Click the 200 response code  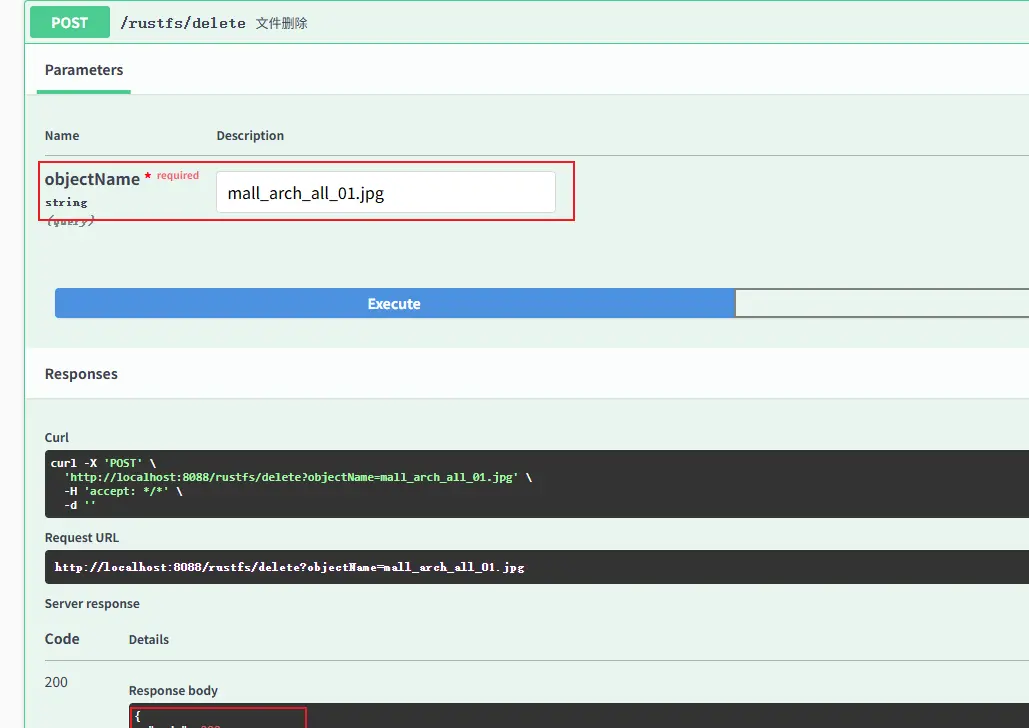tap(56, 682)
